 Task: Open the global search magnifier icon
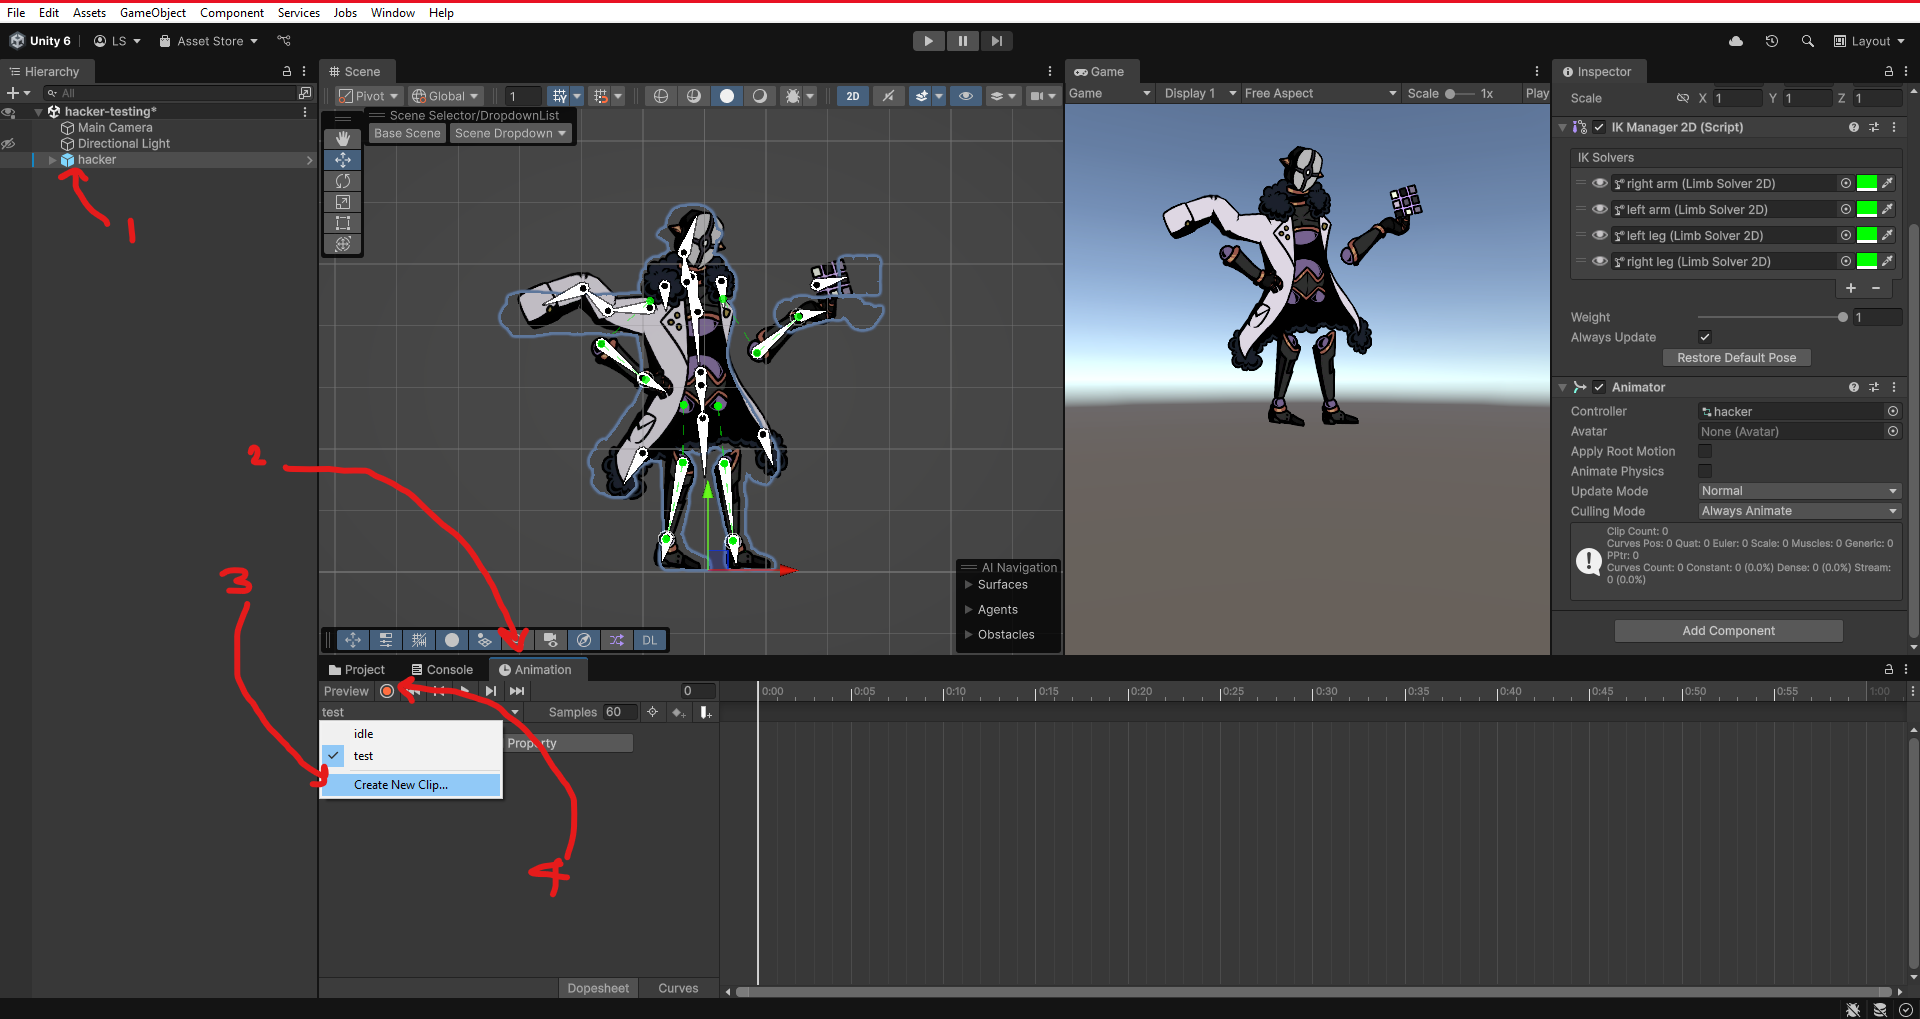click(x=1807, y=41)
